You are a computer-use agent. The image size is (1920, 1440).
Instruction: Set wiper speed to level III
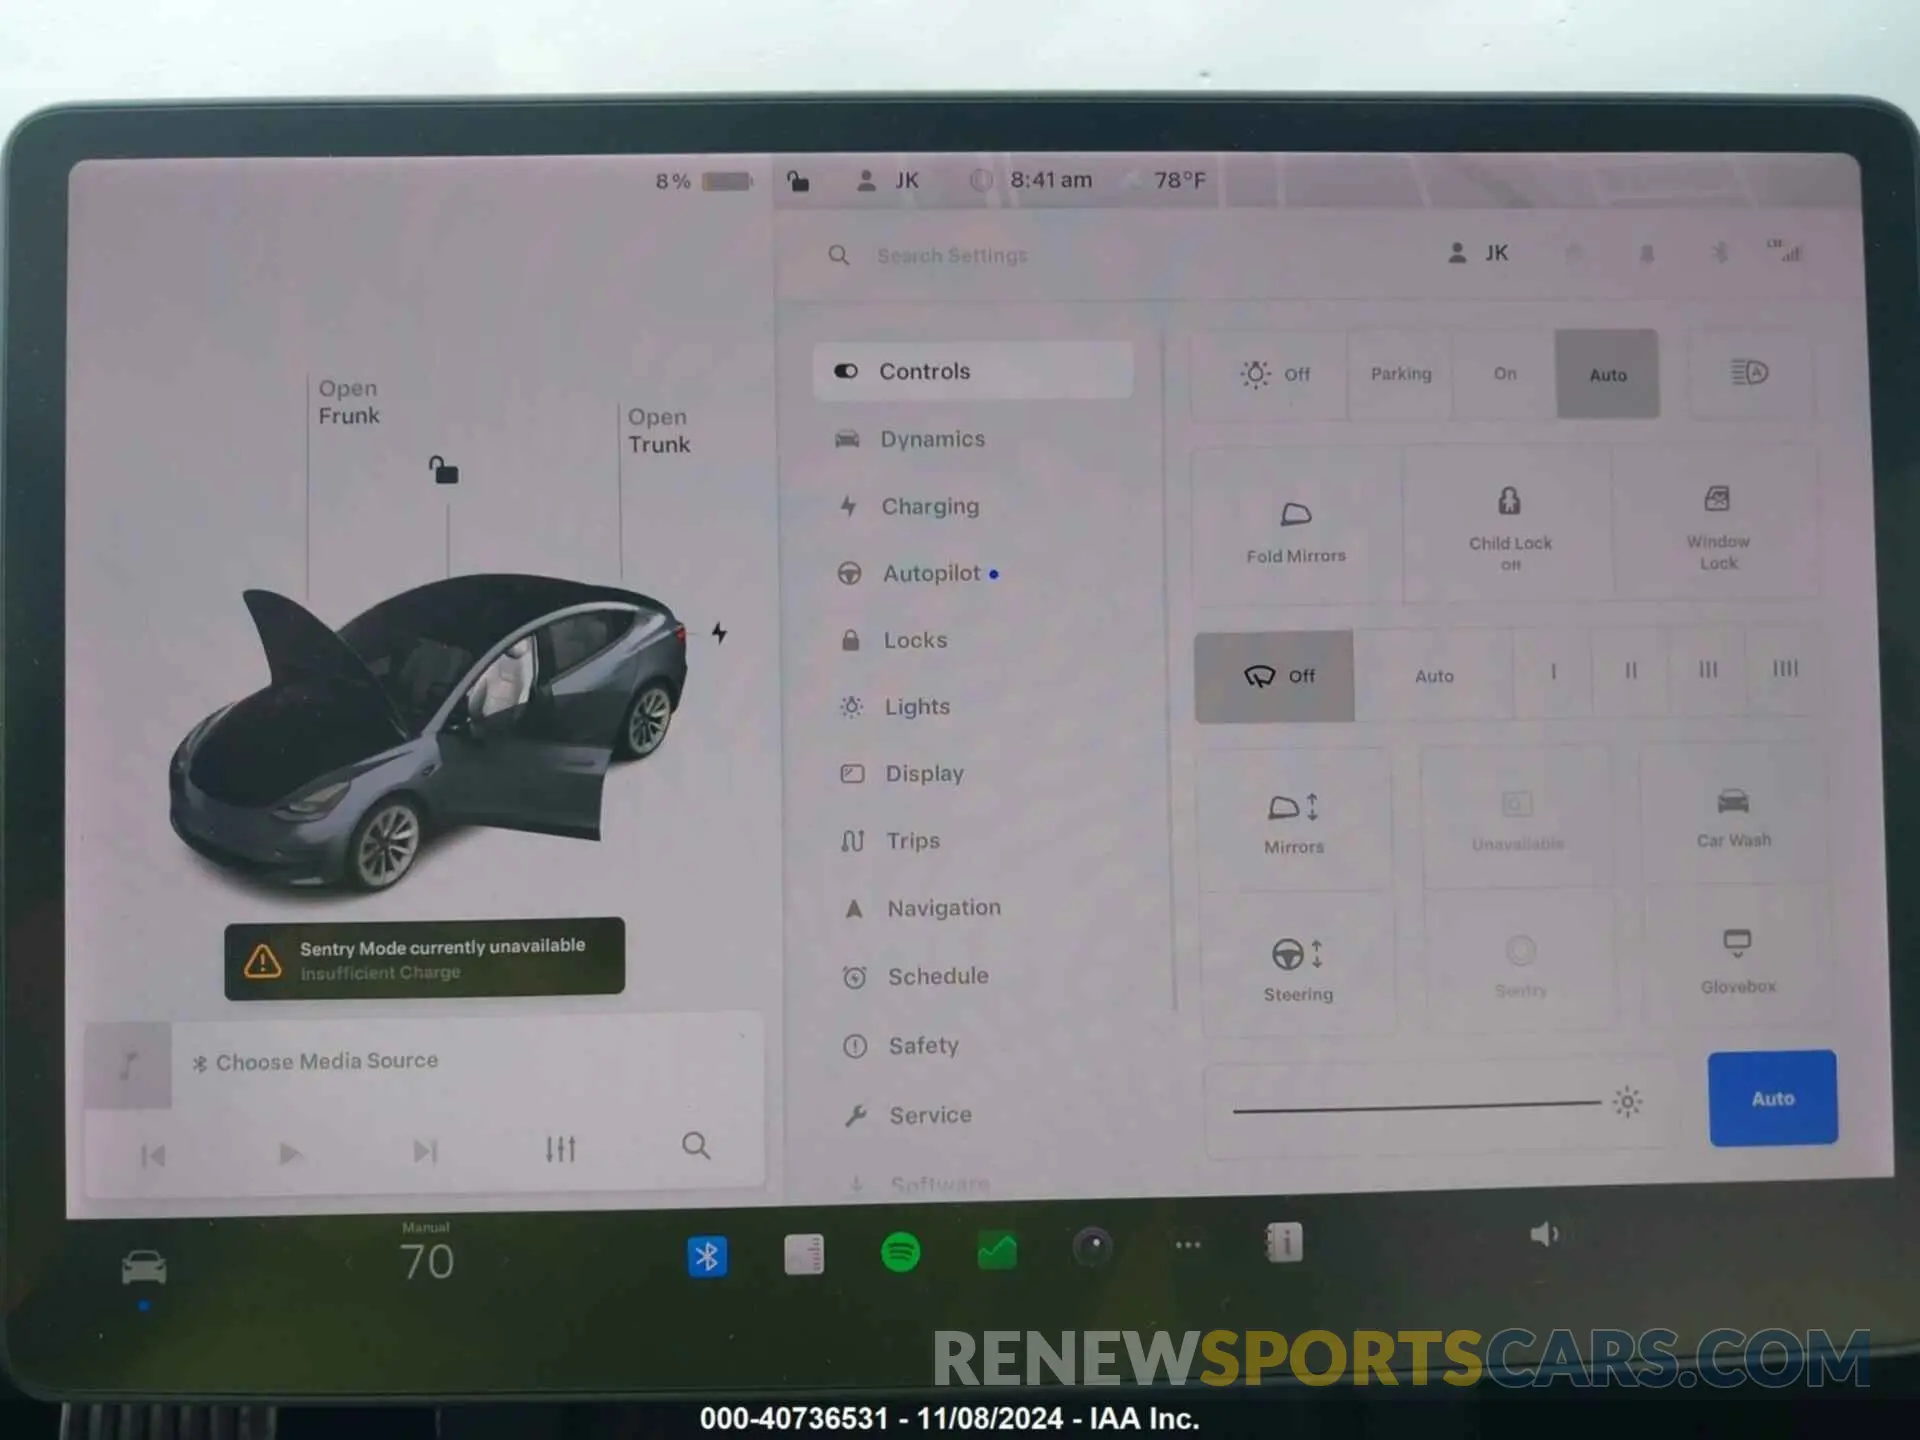tap(1707, 669)
